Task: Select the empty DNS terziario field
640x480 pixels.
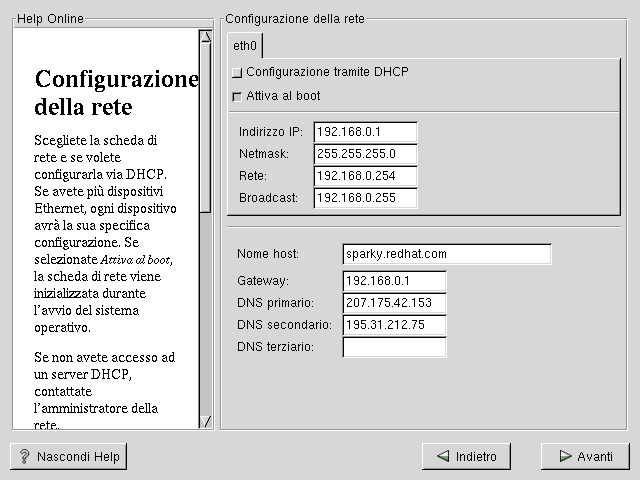Action: [x=394, y=347]
